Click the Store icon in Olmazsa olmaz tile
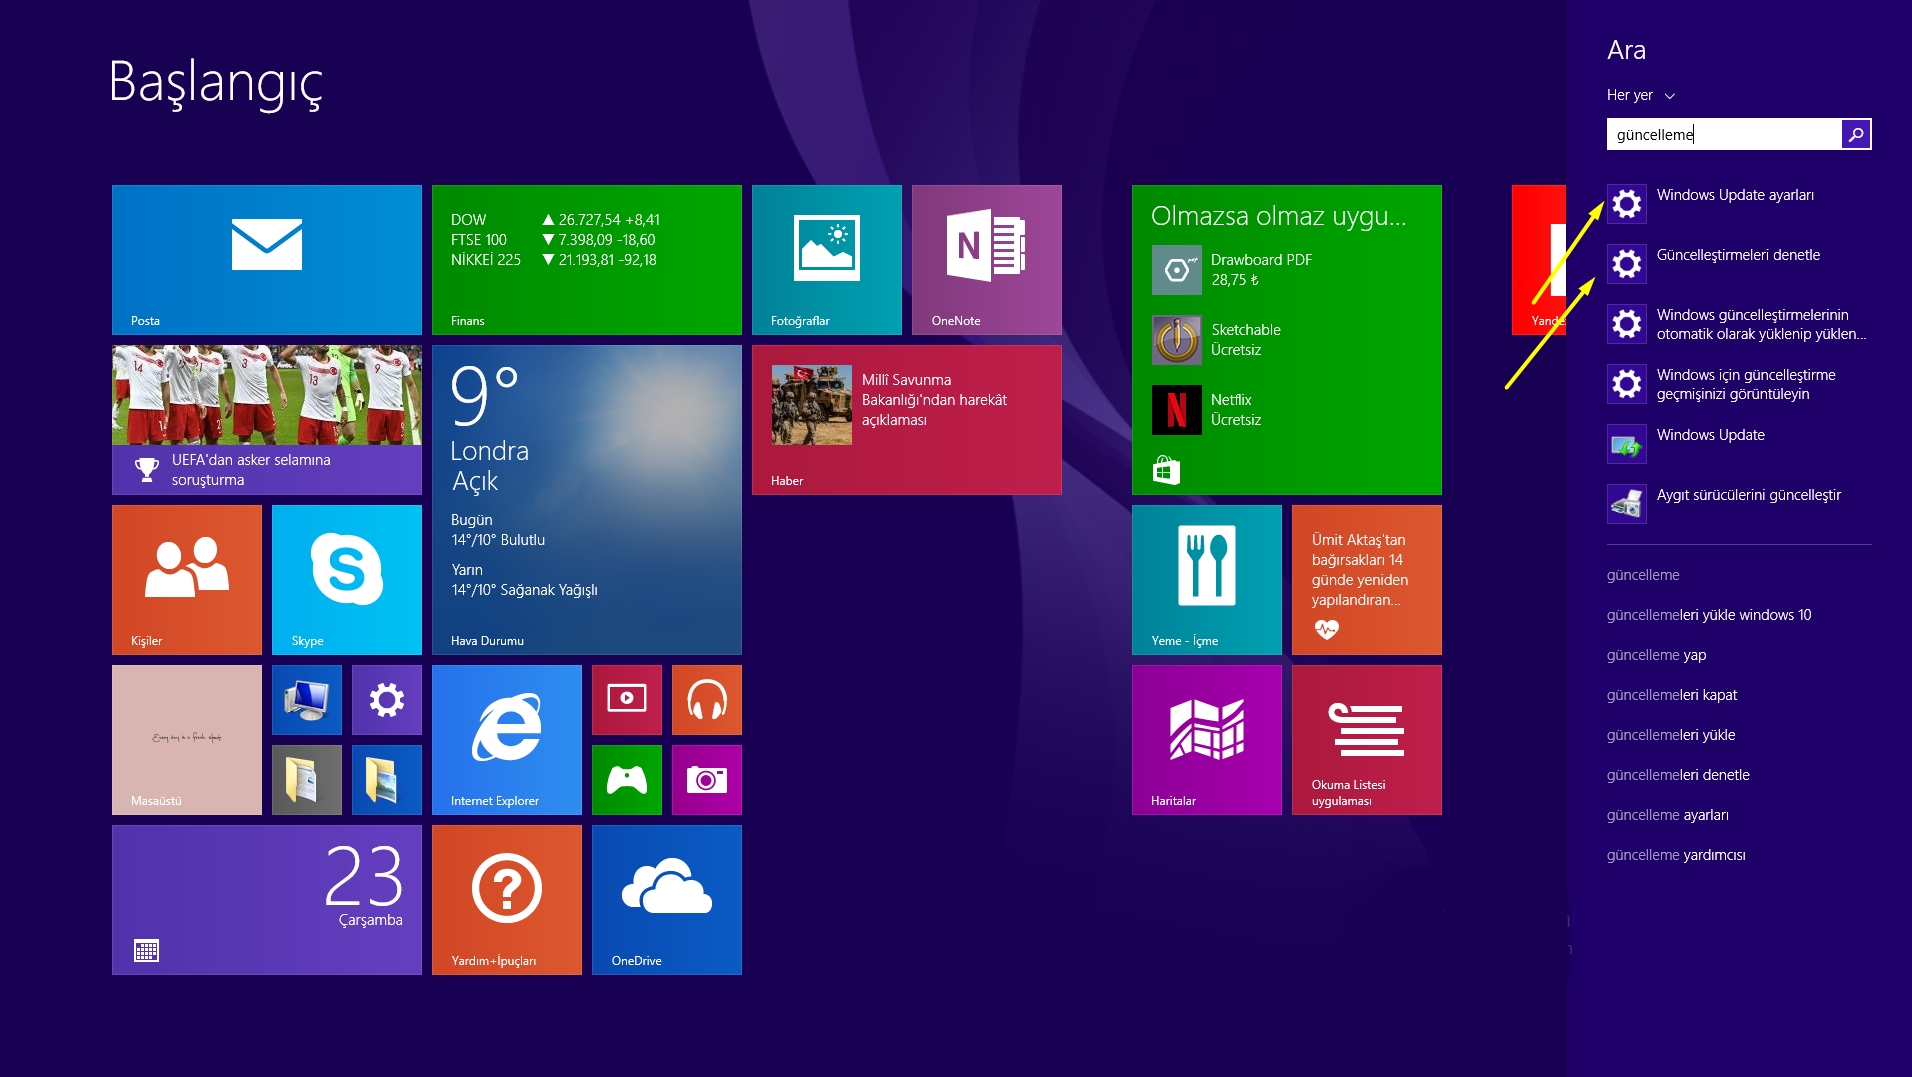Image resolution: width=1912 pixels, height=1077 pixels. point(1166,470)
